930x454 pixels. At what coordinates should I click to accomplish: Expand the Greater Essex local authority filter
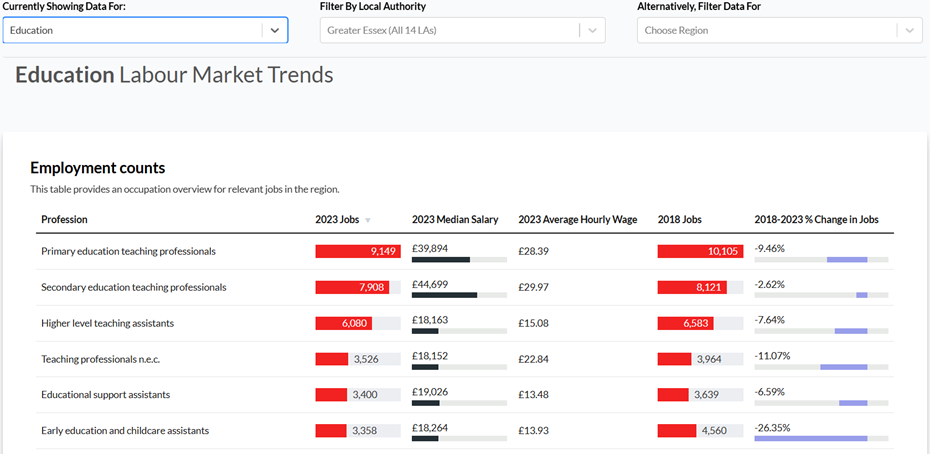tap(450, 30)
